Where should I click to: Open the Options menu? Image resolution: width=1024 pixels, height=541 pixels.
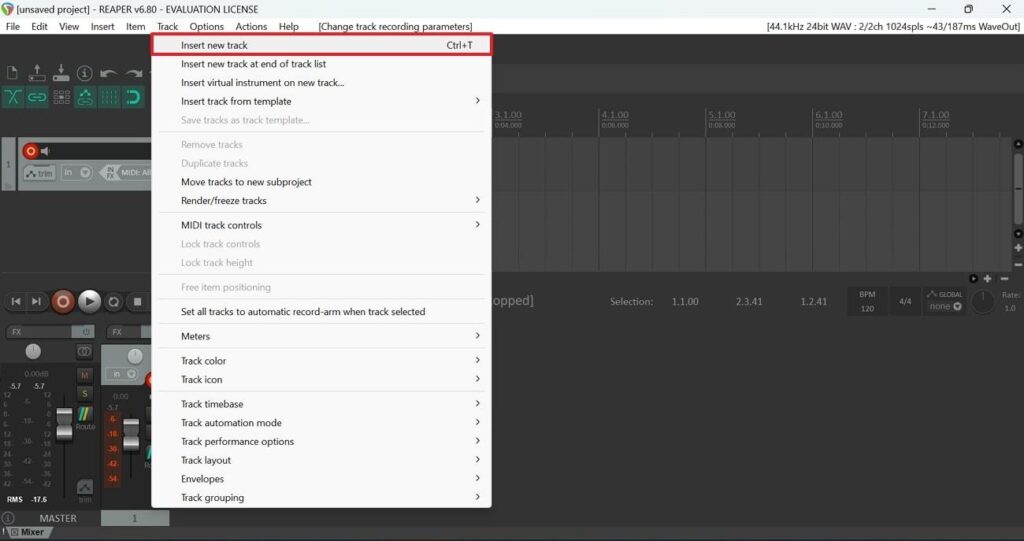206,26
